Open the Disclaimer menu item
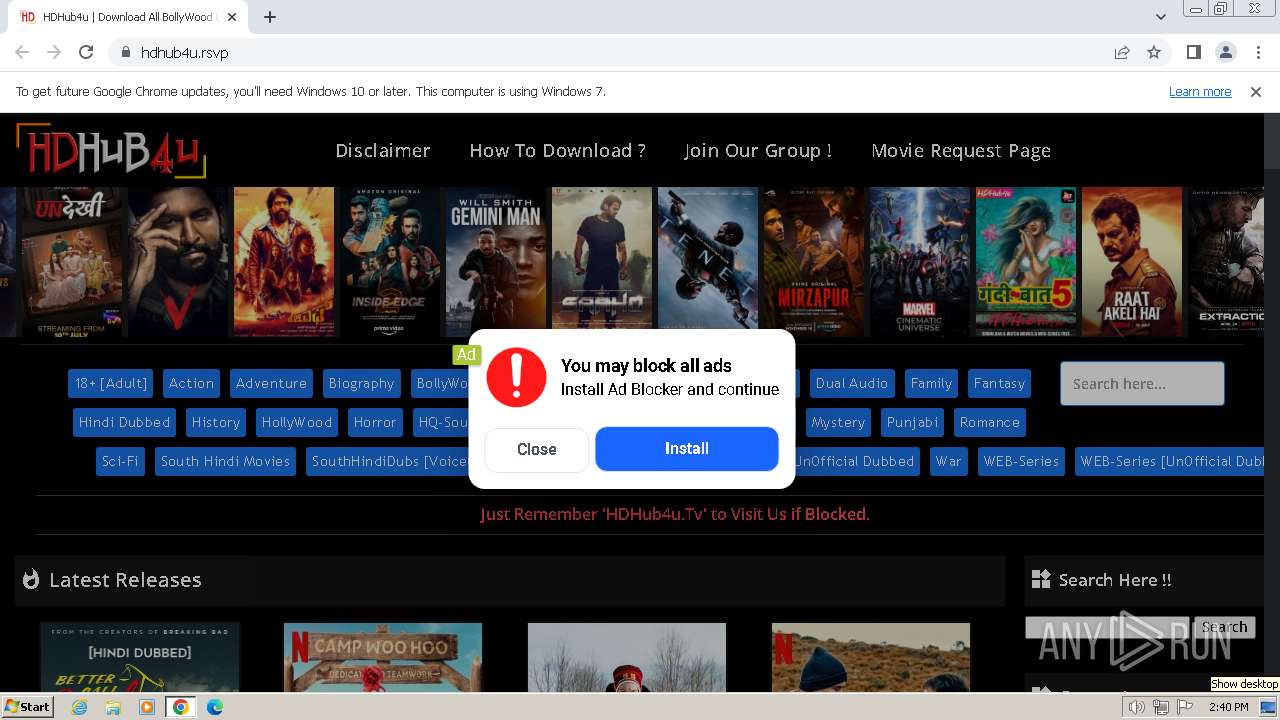1280x720 pixels. (x=383, y=150)
